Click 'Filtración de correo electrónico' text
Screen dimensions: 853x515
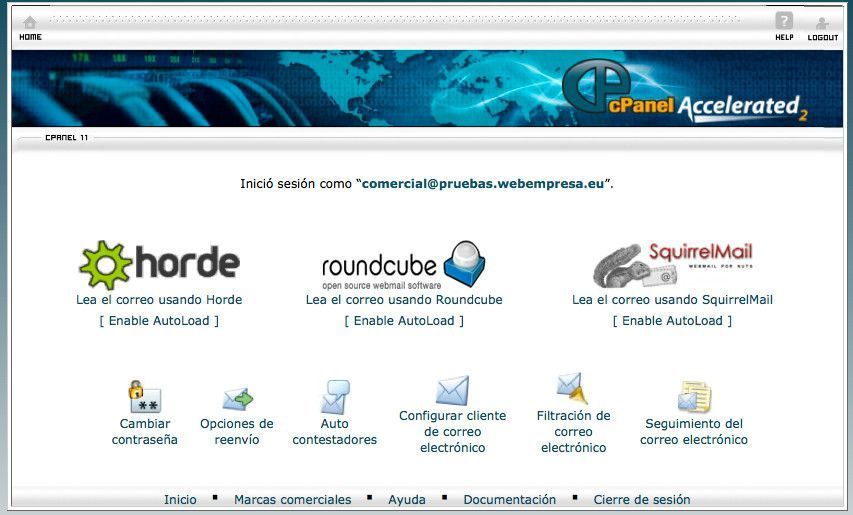coord(573,432)
